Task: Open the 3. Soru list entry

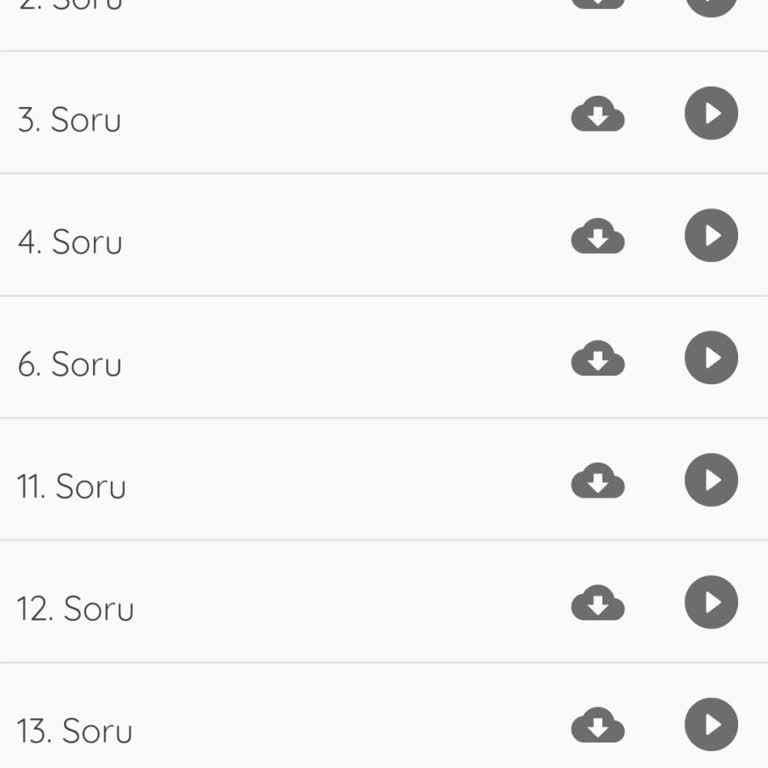Action: (70, 120)
